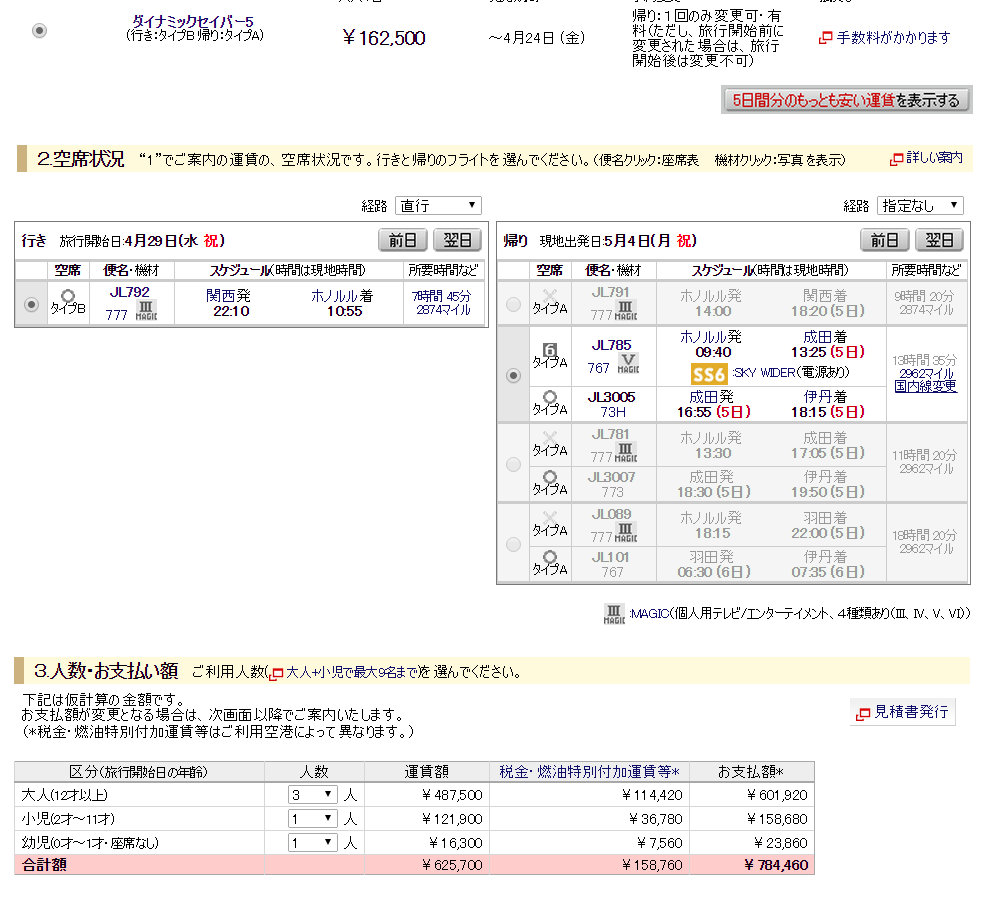Image resolution: width=984 pixels, height=900 pixels.
Task: Click the SS6 SKY WIDER seat icon
Action: click(x=709, y=374)
